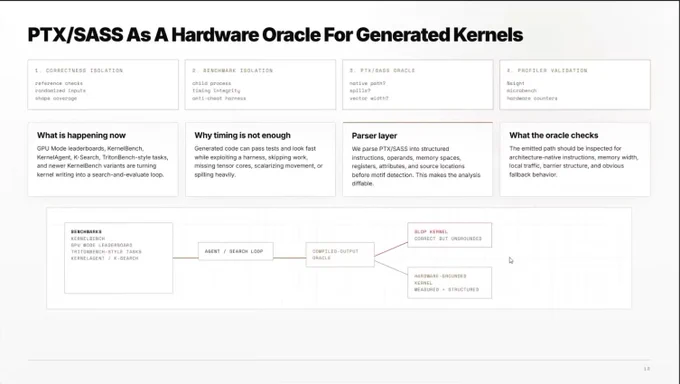Click the "TRITONBENCH-STYLE TASKS" diagram line
This screenshot has height=384, width=680.
pyautogui.click(x=106, y=252)
